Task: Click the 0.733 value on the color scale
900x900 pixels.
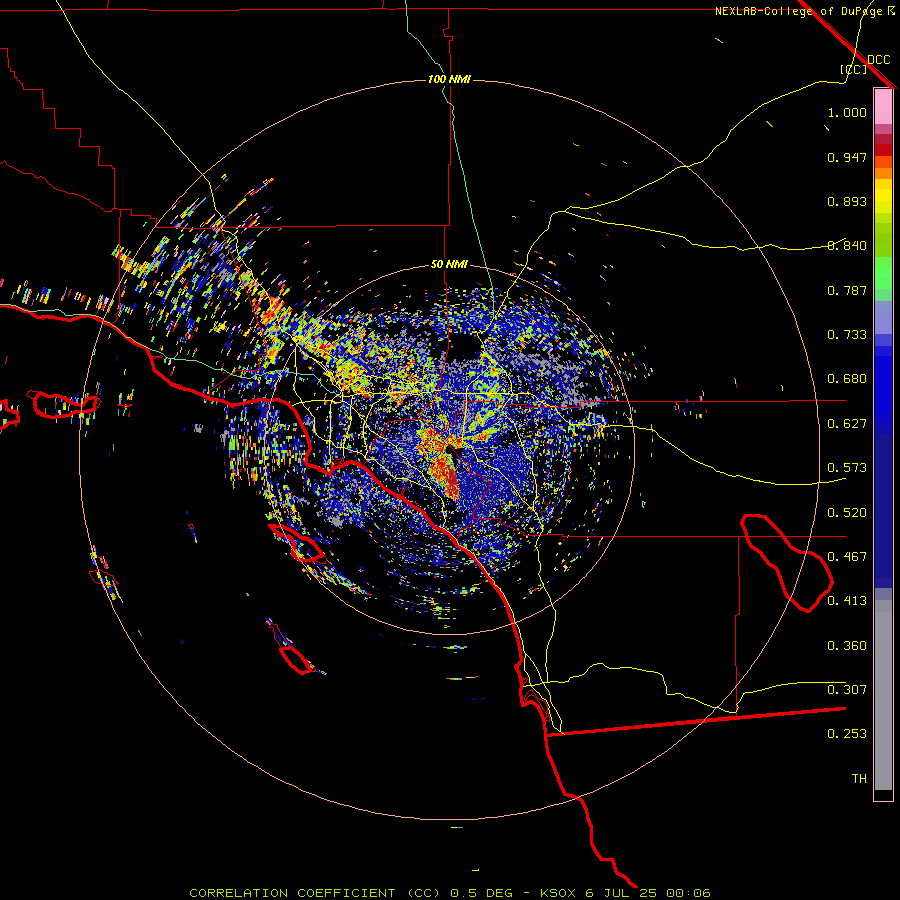Action: (x=847, y=335)
